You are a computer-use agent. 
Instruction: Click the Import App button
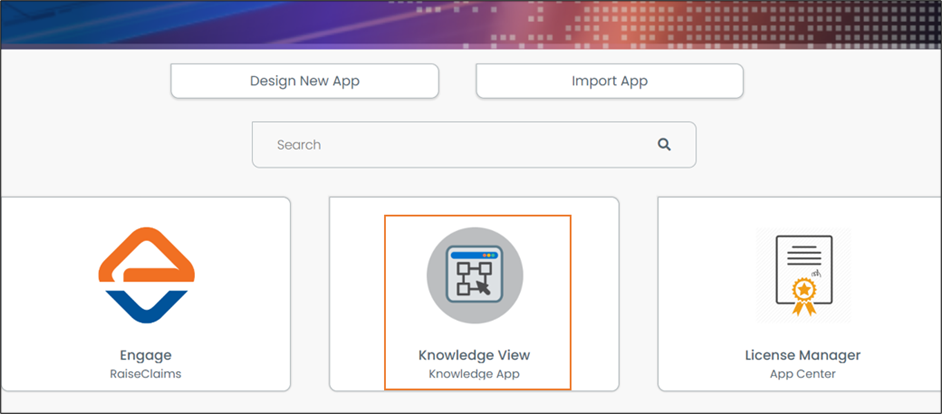[609, 81]
